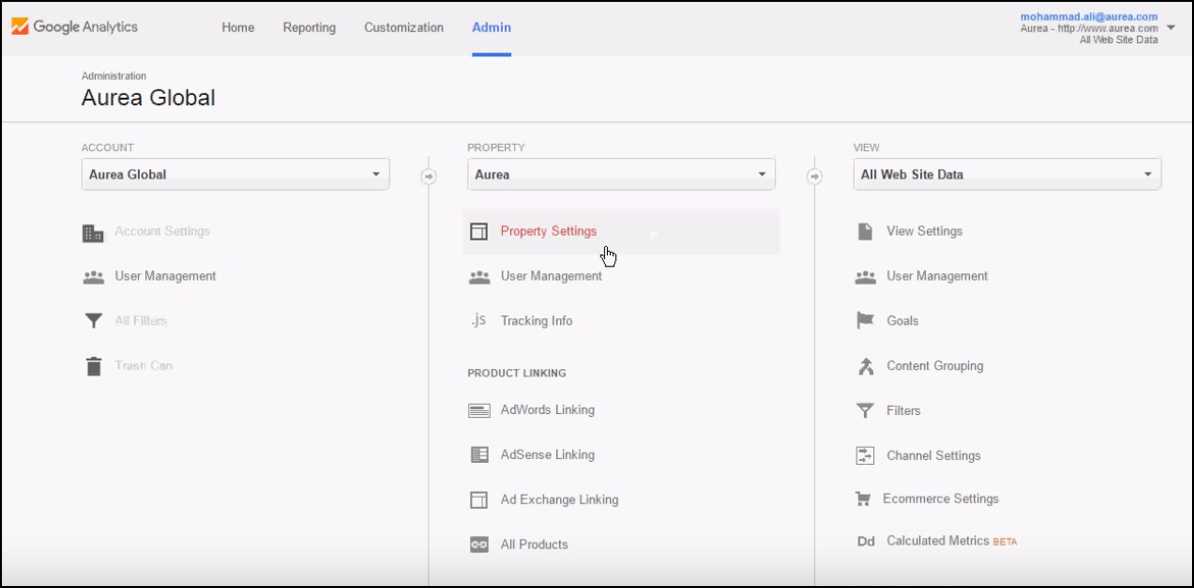This screenshot has height=588, width=1194.
Task: Click the Goals flag icon
Action: [x=865, y=321]
